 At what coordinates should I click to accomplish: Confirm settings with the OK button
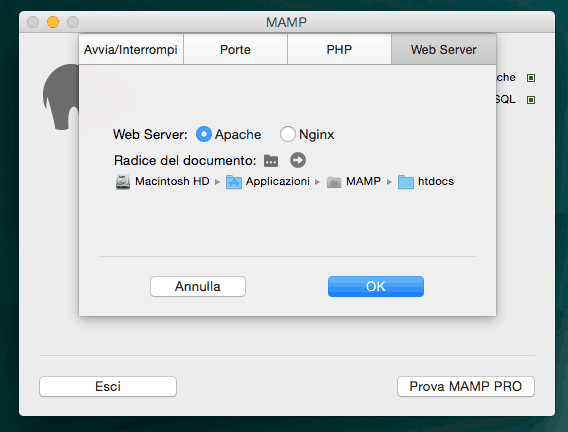pyautogui.click(x=376, y=286)
